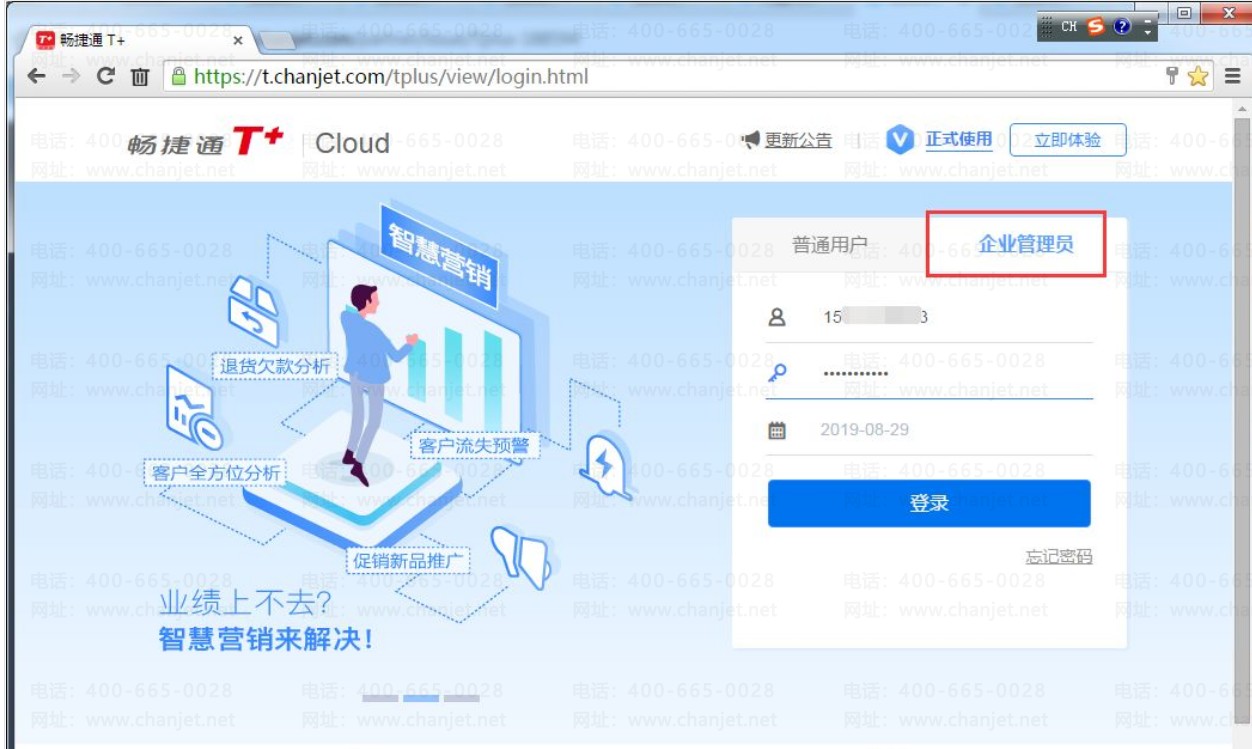This screenshot has height=749, width=1252.
Task: Click the password input field
Action: tap(930, 373)
